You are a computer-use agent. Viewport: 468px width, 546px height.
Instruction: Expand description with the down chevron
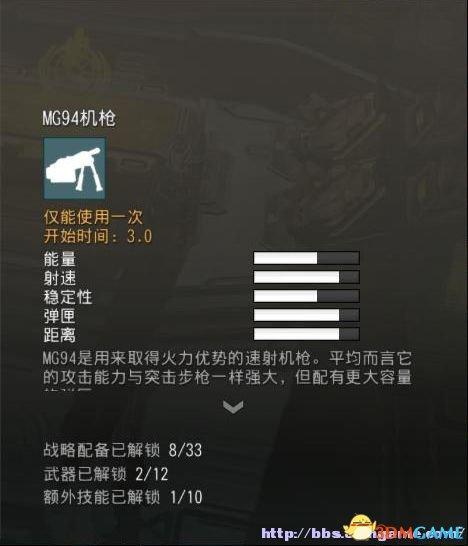point(233,407)
